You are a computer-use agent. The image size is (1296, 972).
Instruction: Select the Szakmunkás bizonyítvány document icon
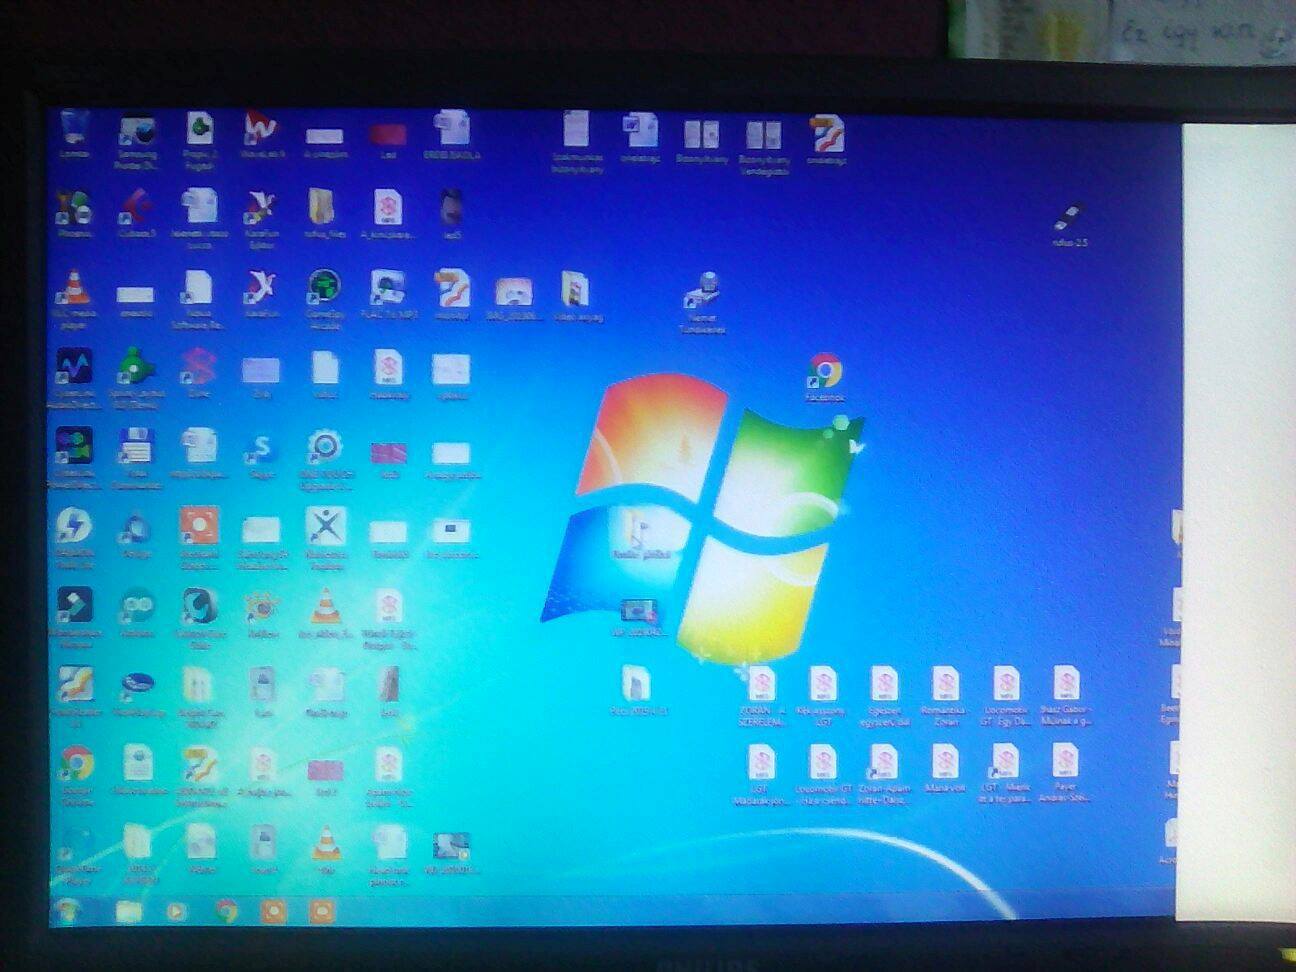577,141
